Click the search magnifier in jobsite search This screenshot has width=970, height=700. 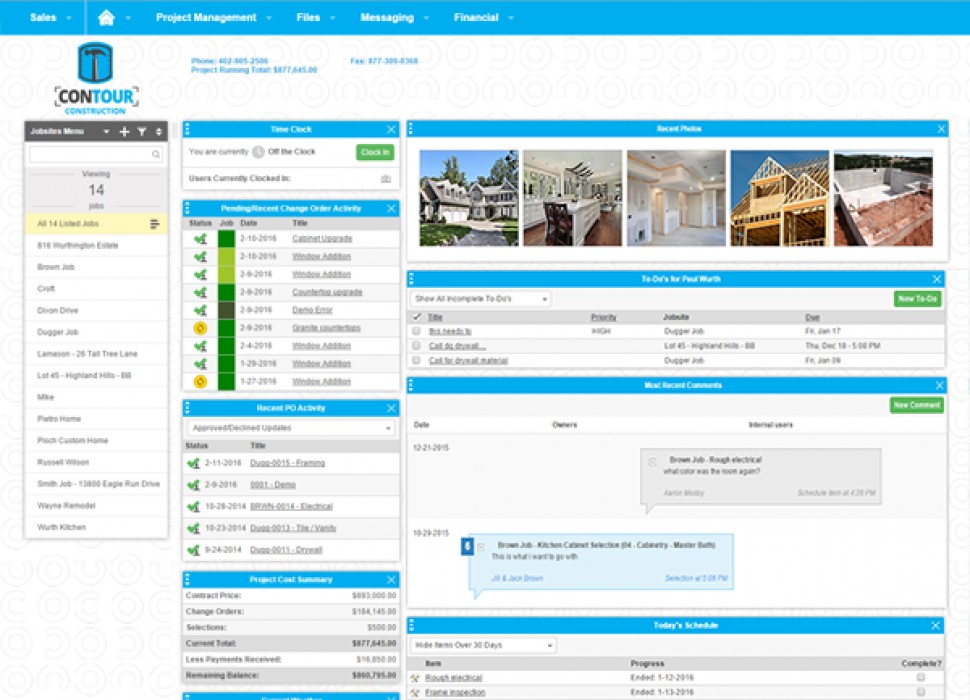pos(156,155)
